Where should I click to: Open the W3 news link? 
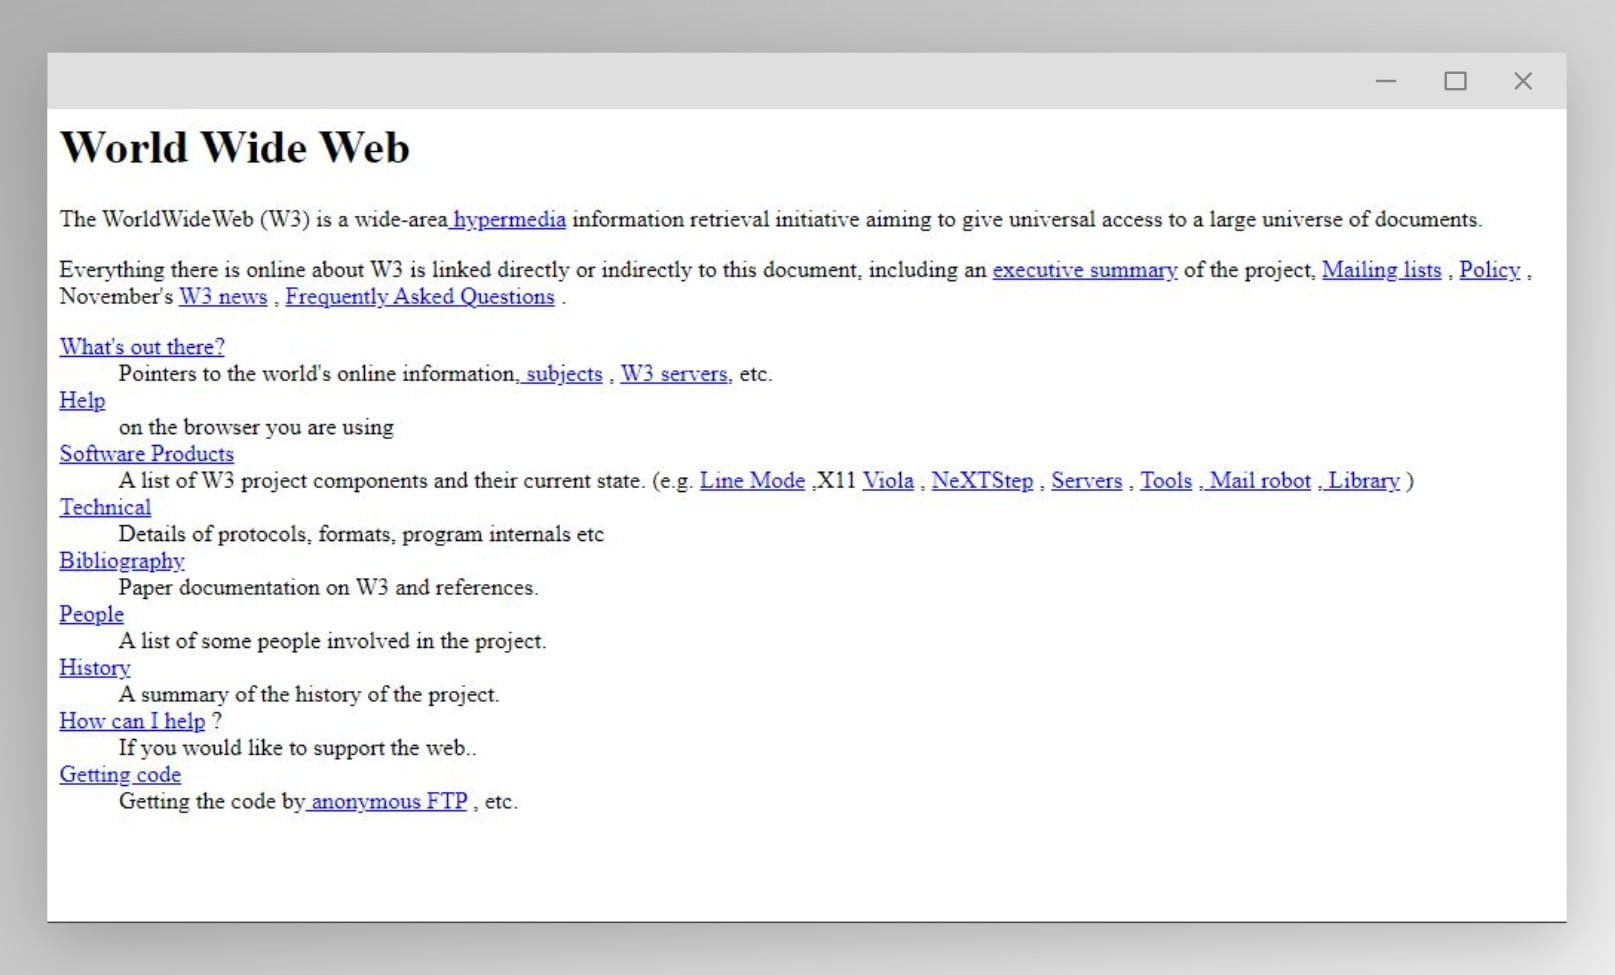click(223, 297)
